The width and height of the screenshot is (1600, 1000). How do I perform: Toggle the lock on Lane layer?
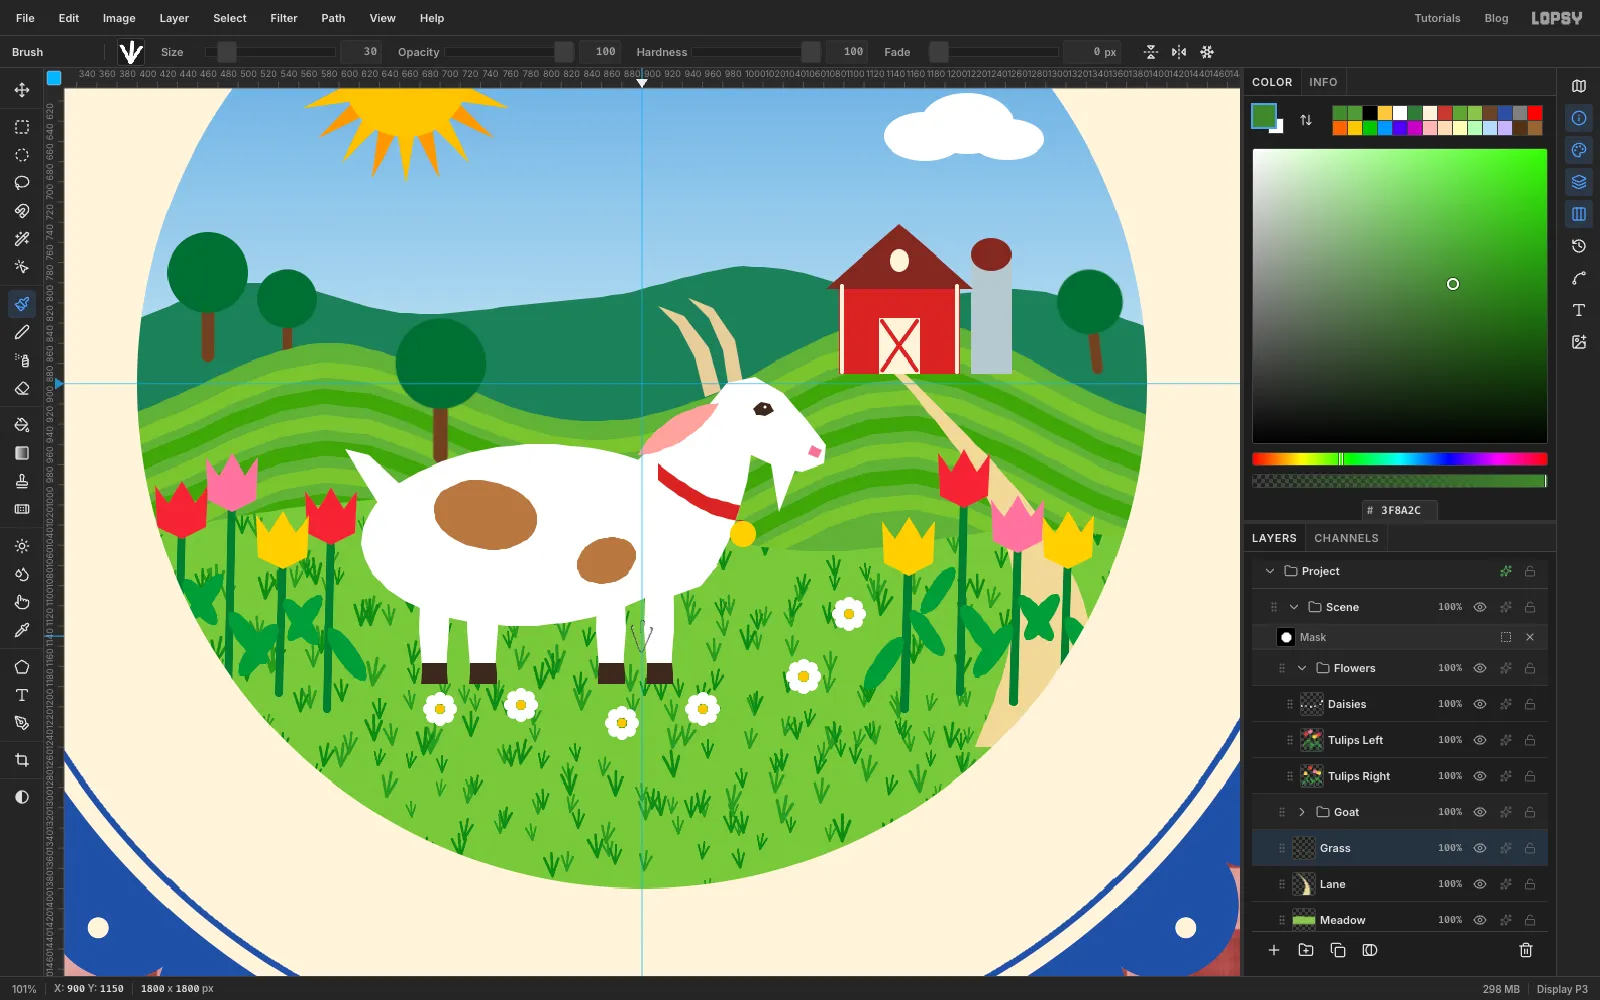pos(1530,884)
